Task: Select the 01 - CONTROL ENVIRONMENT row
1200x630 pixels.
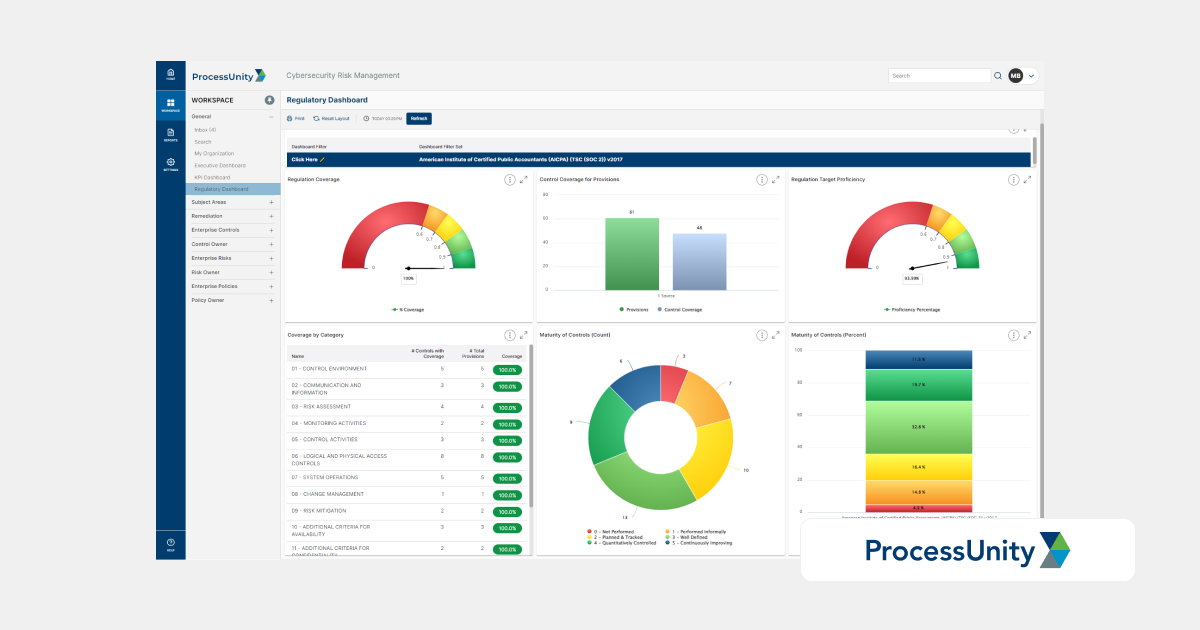Action: pos(406,369)
